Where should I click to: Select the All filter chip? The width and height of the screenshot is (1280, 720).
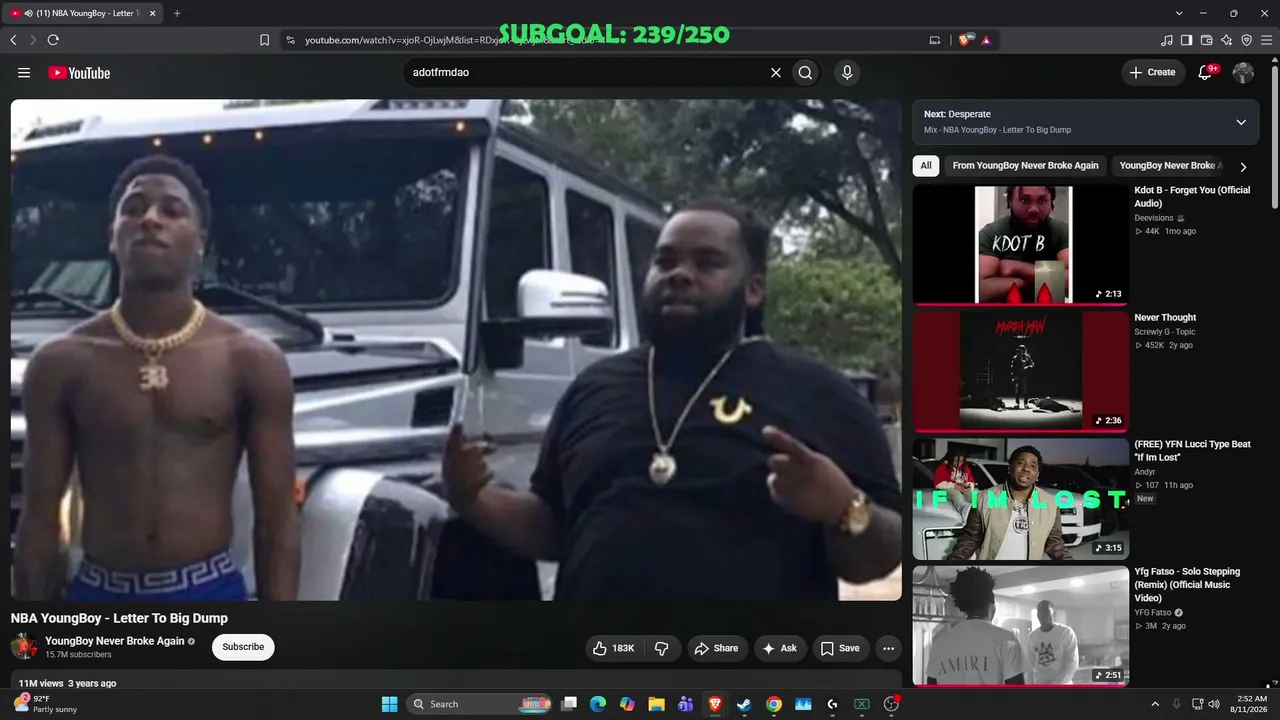[926, 166]
